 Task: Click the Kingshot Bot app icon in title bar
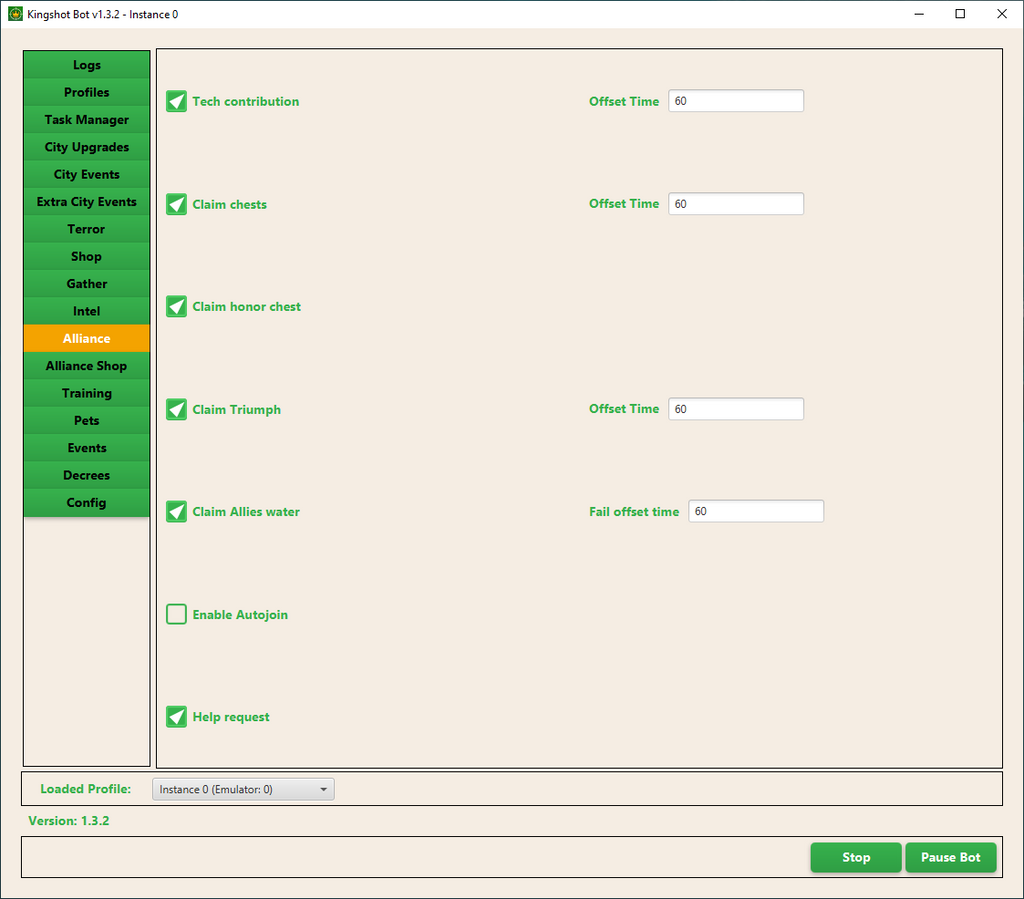click(15, 14)
